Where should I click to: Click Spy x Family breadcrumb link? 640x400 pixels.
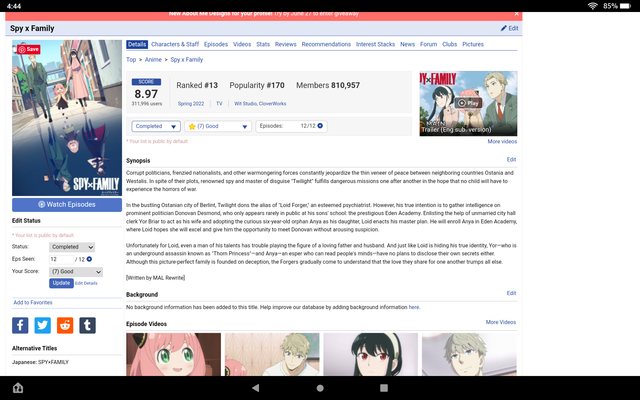click(x=187, y=60)
